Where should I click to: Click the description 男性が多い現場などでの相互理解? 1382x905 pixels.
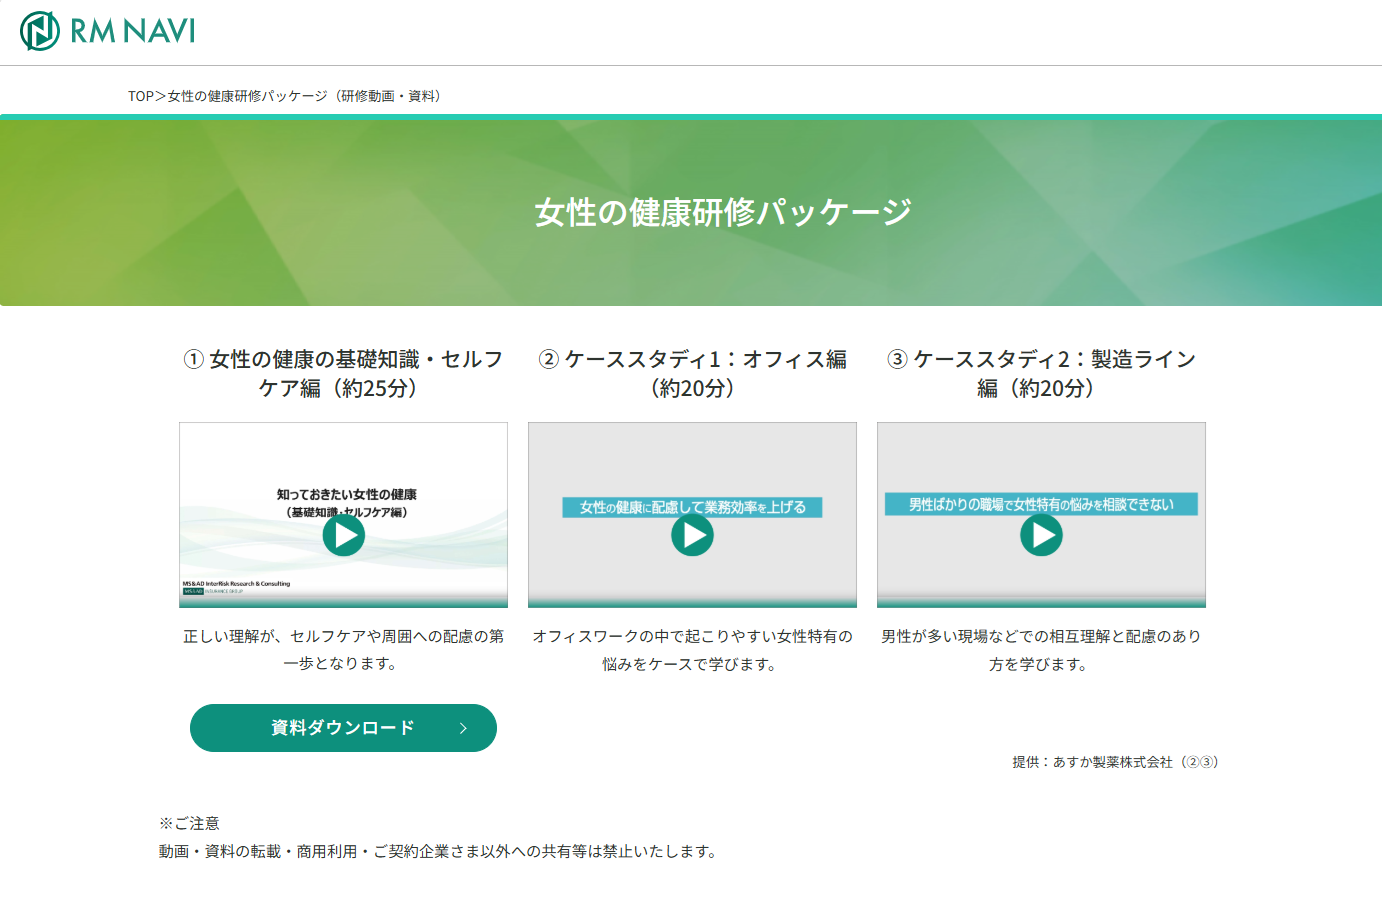(1041, 649)
